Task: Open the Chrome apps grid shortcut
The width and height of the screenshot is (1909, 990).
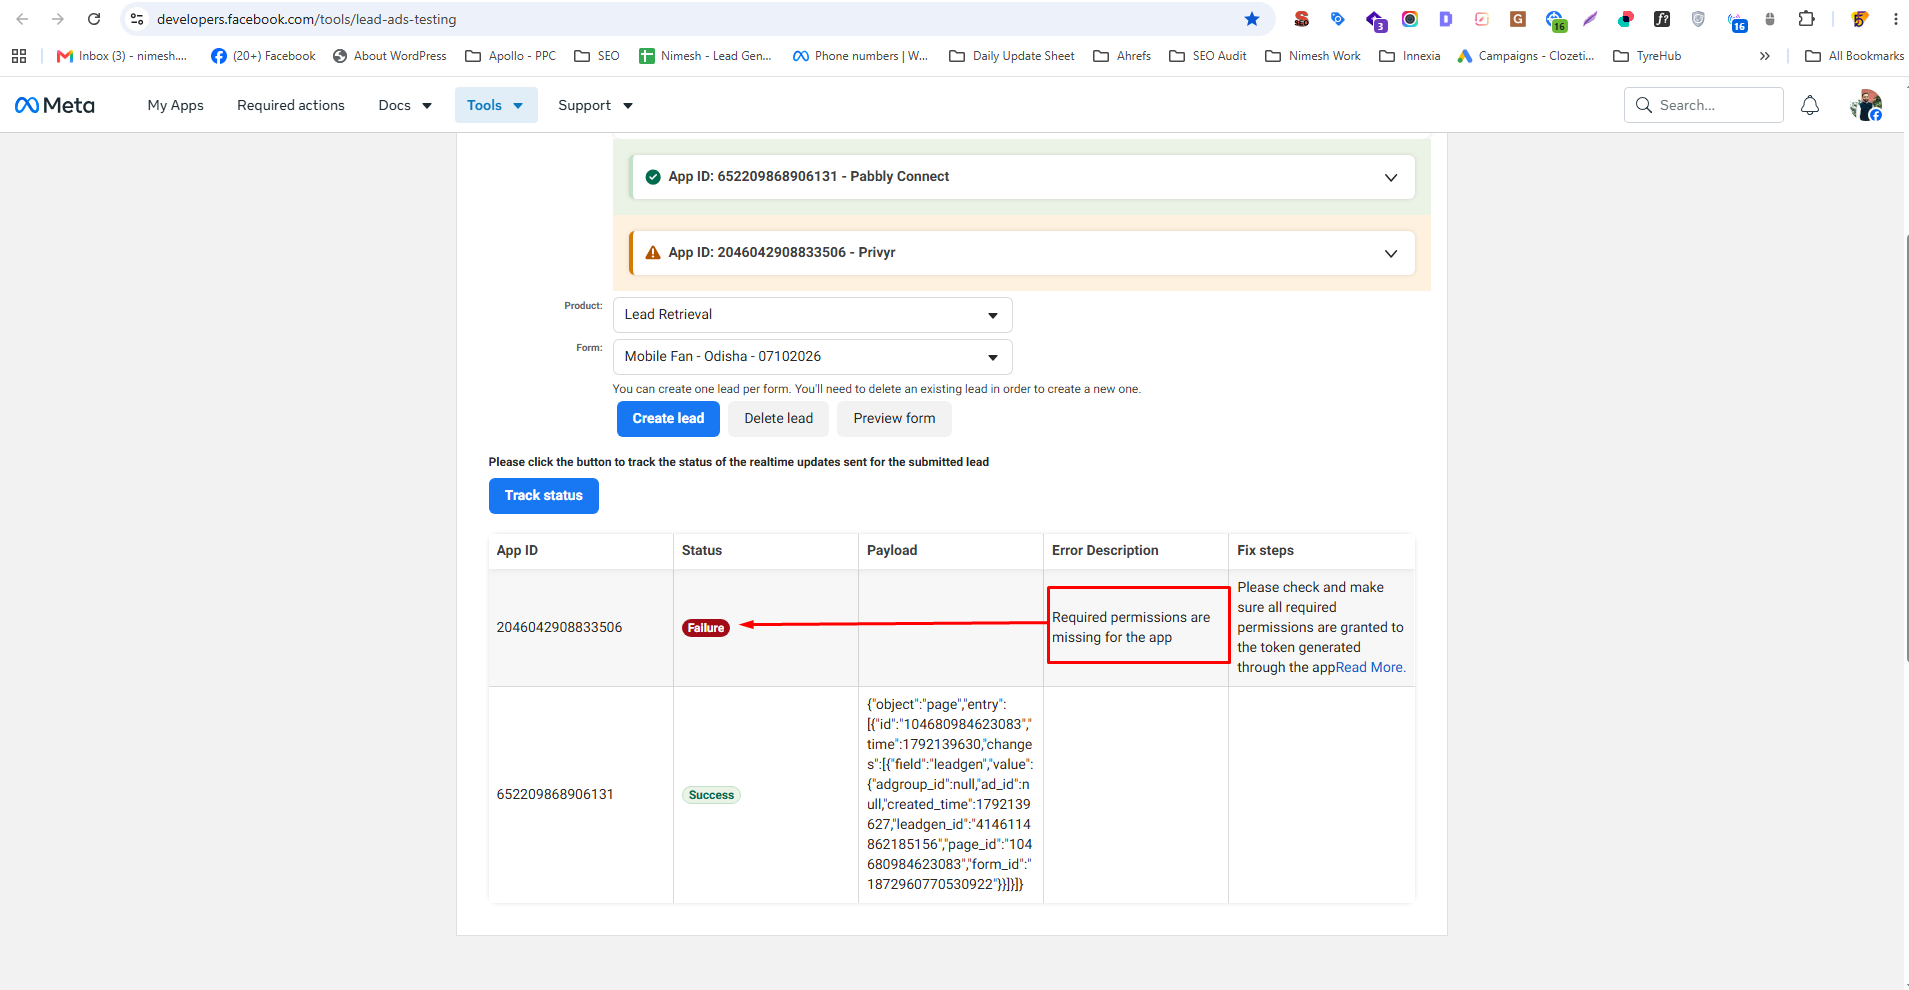Action: pyautogui.click(x=19, y=56)
